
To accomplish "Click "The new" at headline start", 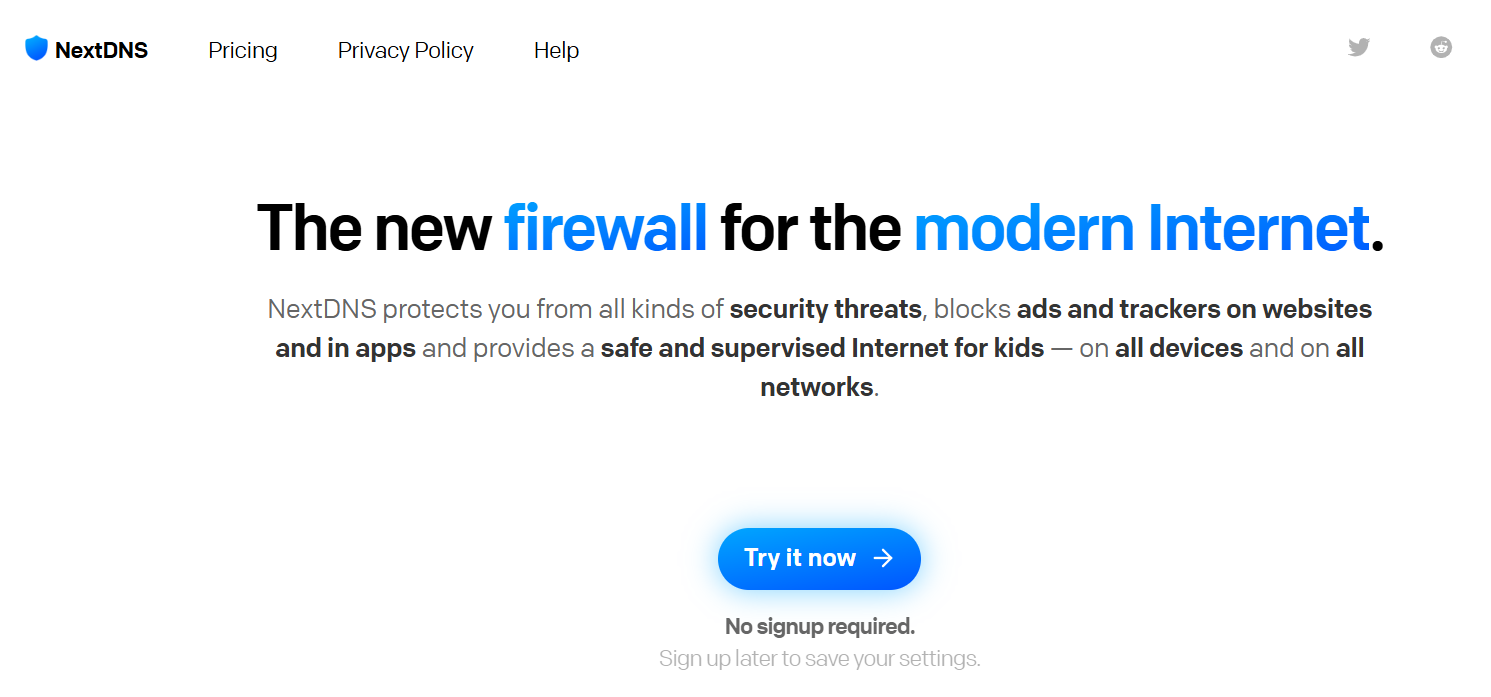I will (x=374, y=228).
